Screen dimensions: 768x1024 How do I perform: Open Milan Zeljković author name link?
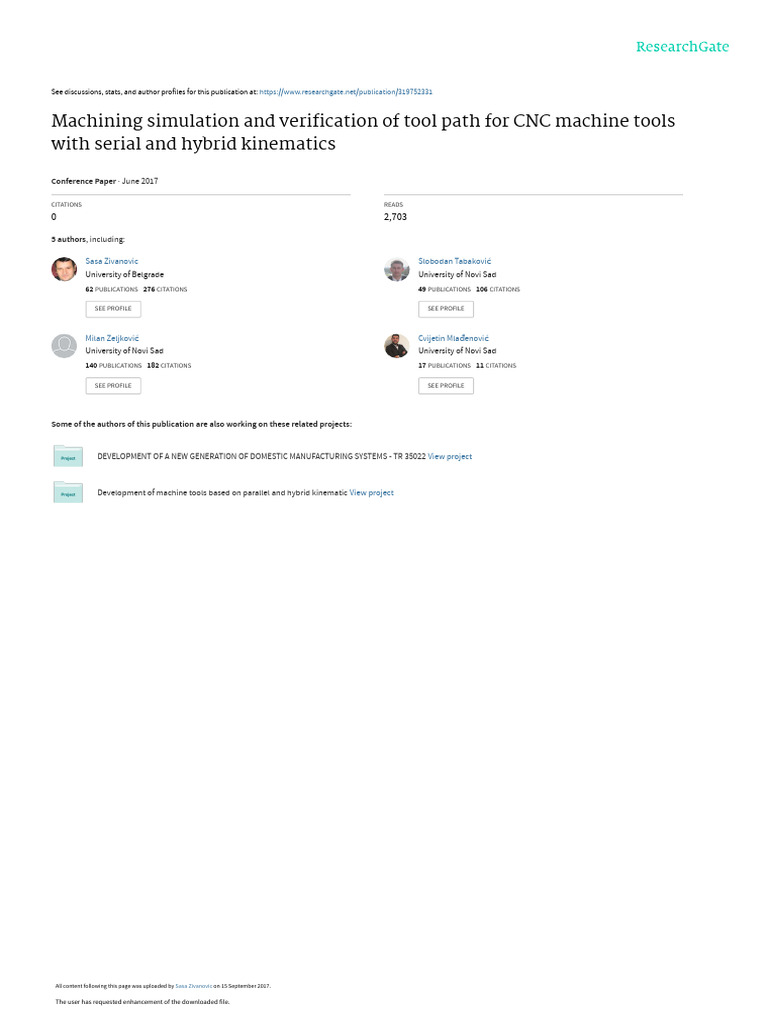pos(112,338)
